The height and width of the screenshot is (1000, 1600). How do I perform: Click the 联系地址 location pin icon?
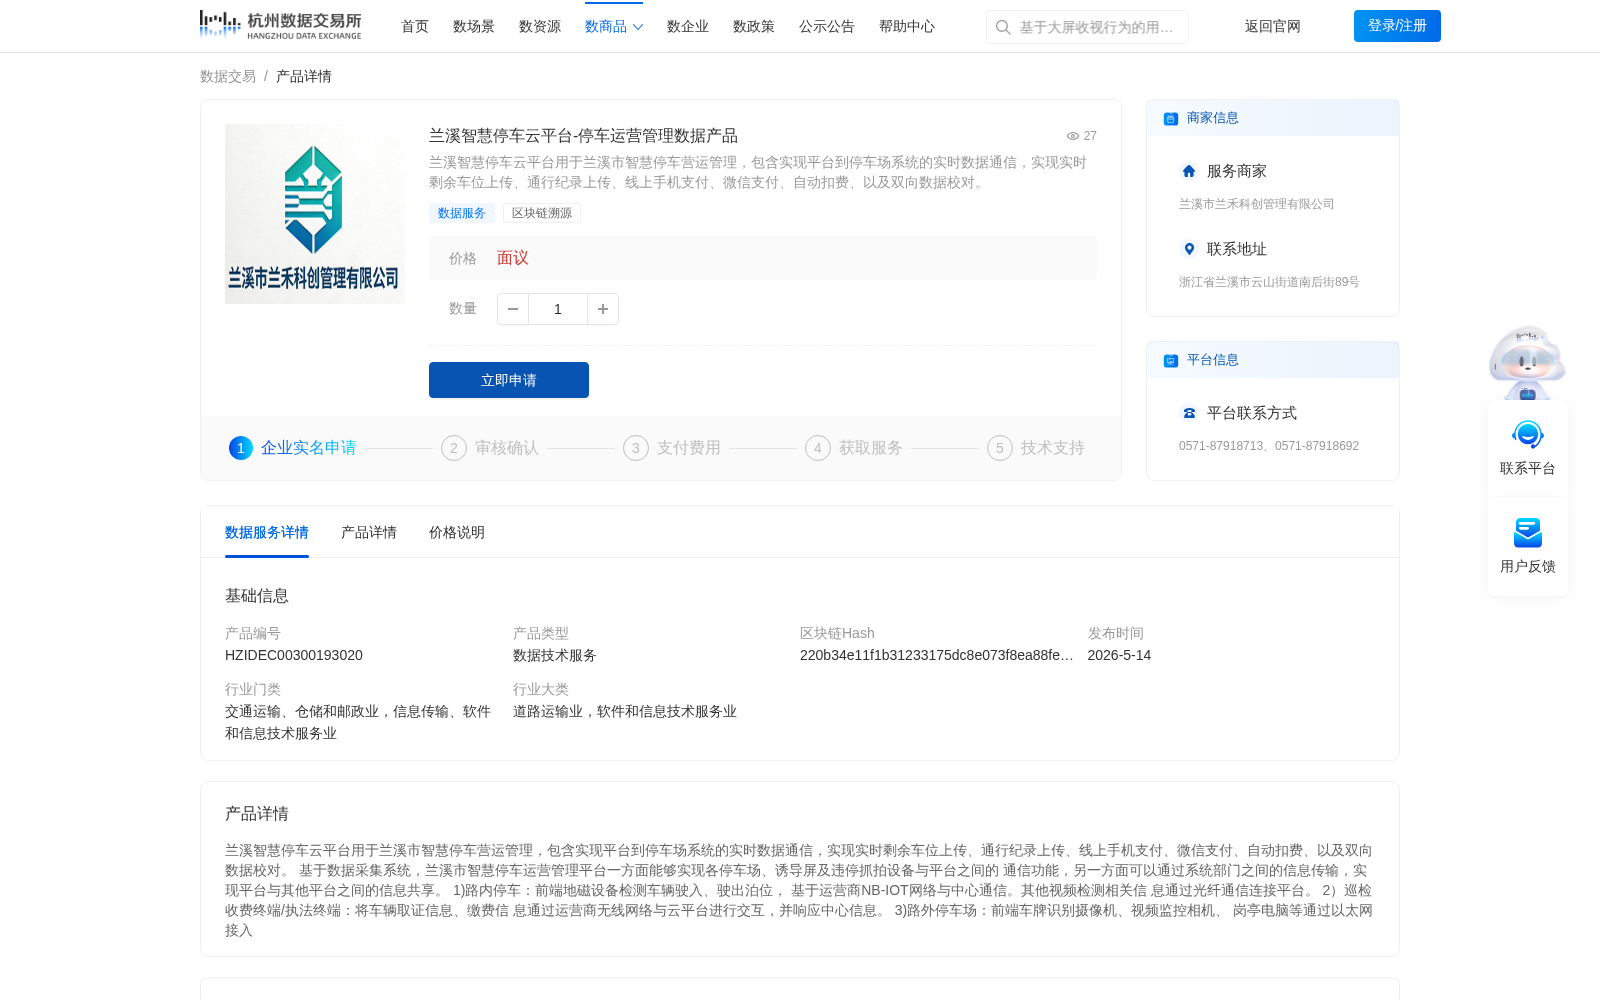[1189, 249]
